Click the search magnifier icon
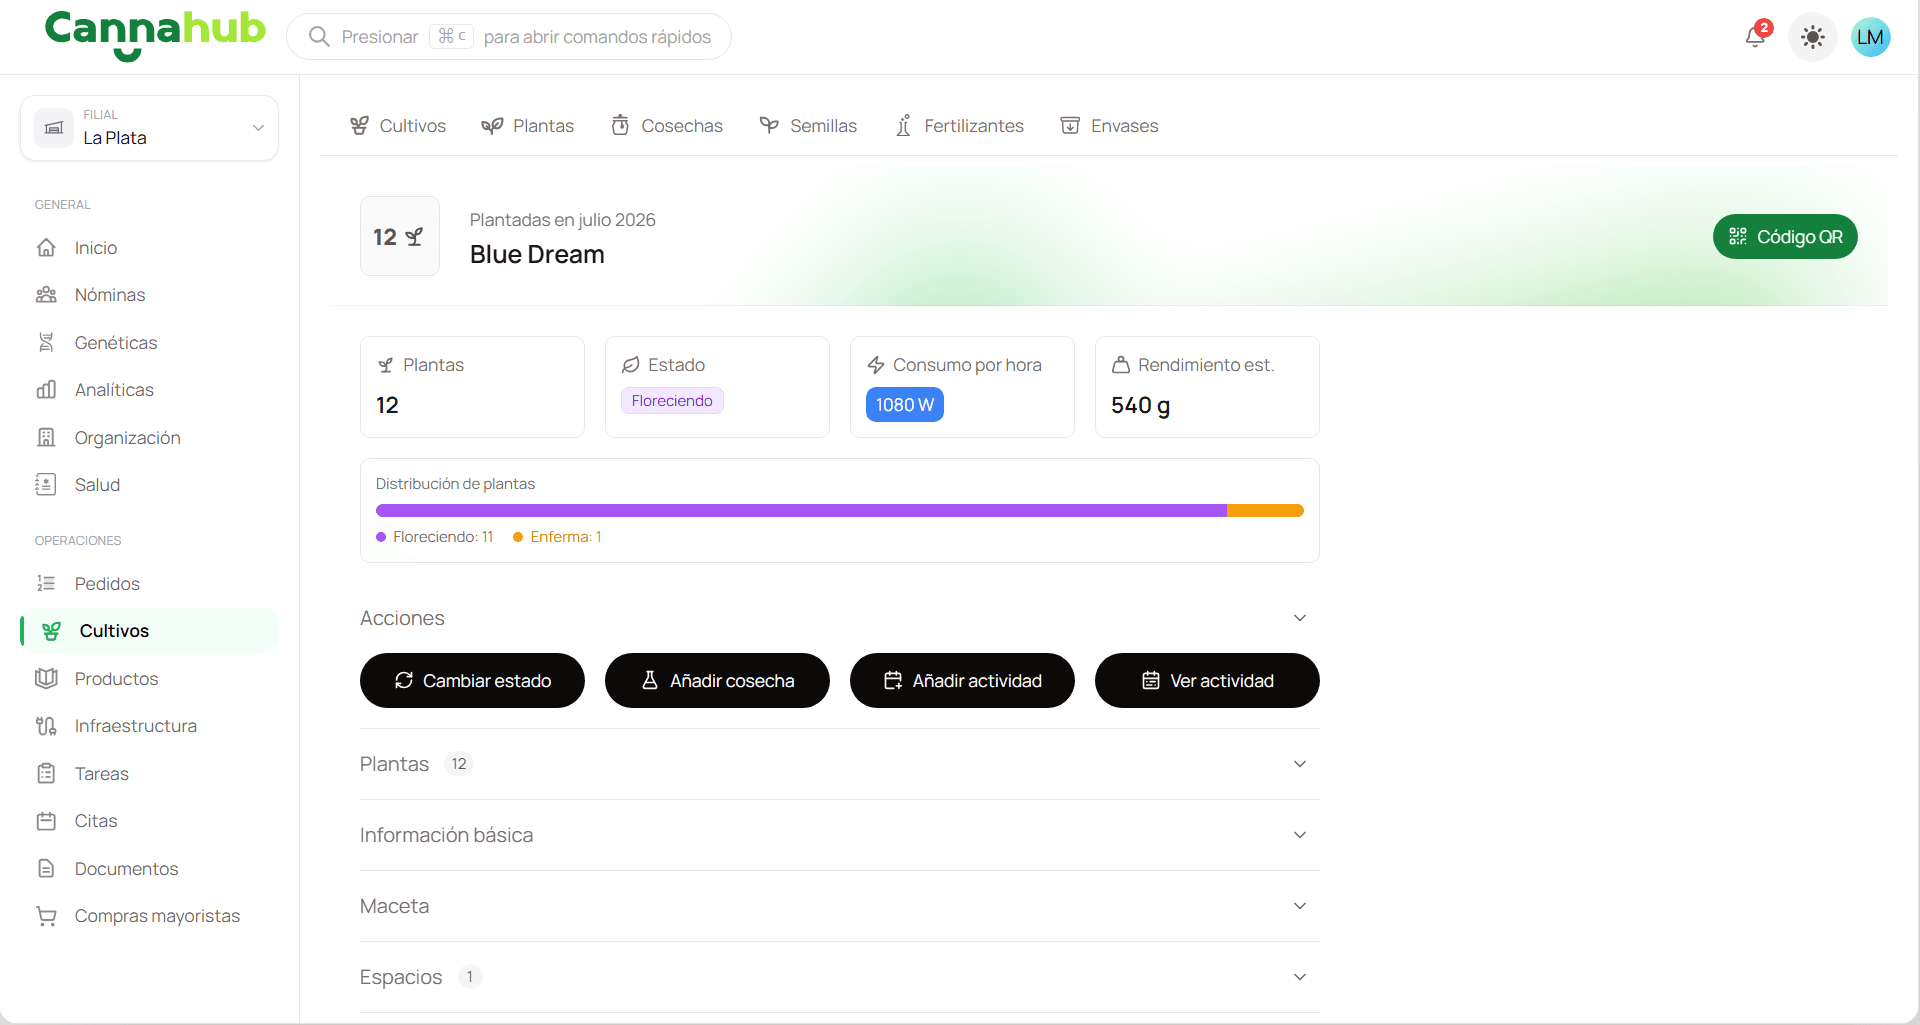Viewport: 1920px width, 1025px height. 319,37
